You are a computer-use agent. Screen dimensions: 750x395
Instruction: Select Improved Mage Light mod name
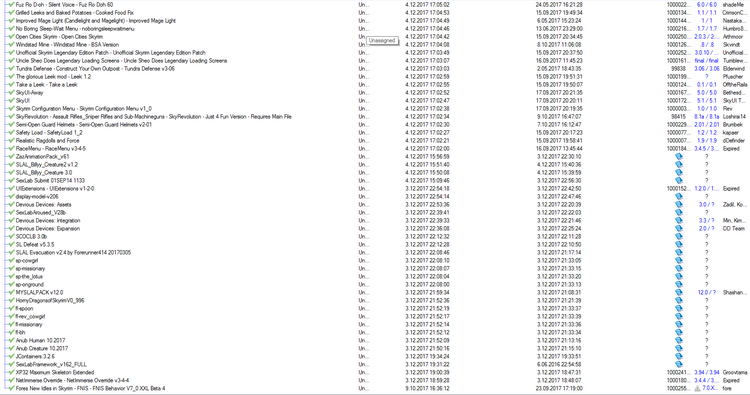click(x=96, y=21)
